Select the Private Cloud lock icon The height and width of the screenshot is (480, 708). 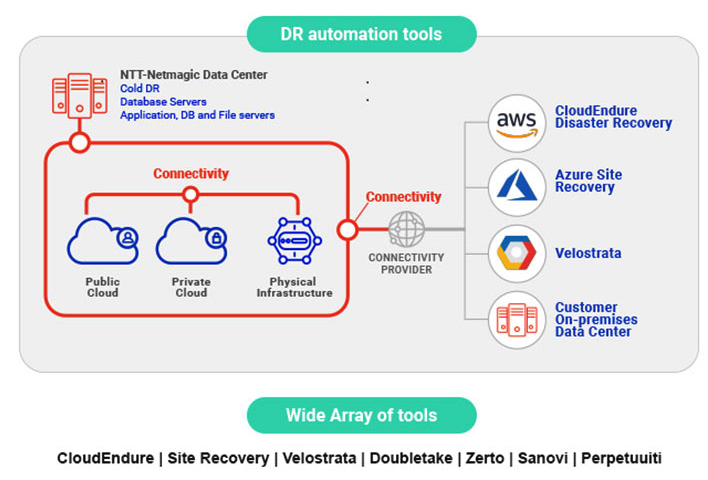click(x=216, y=238)
